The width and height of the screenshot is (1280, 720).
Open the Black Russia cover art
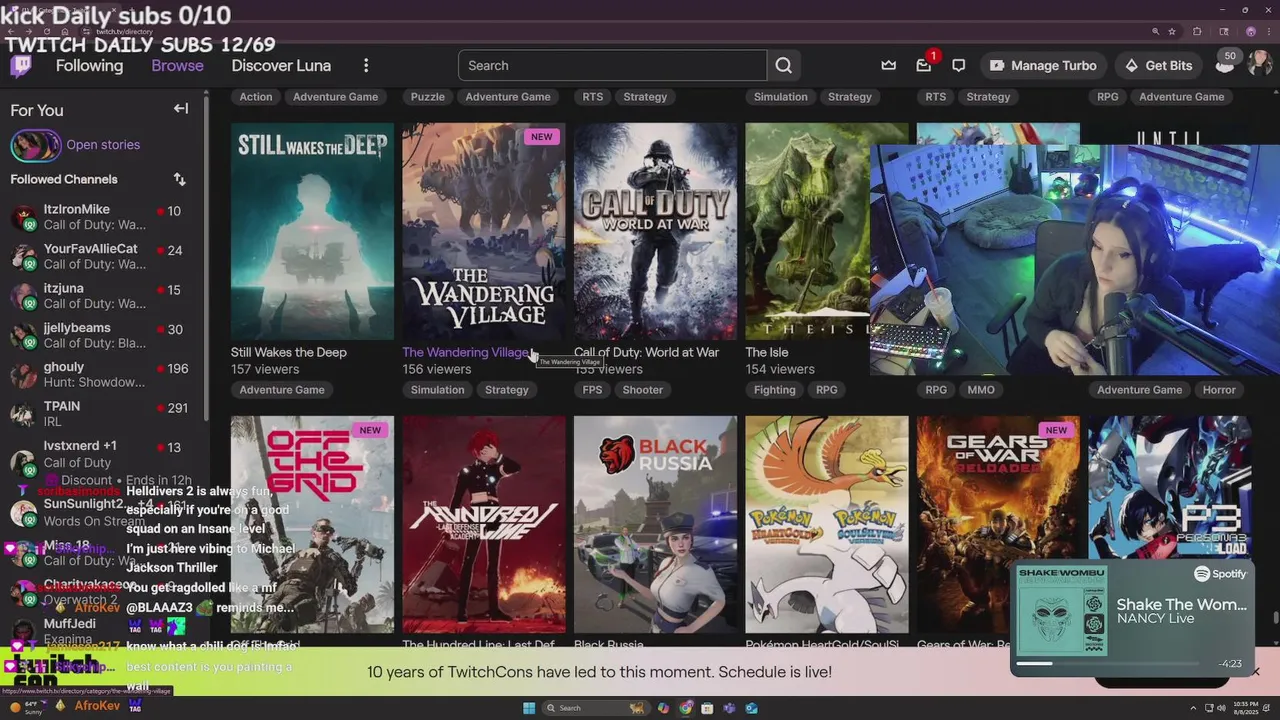[x=655, y=524]
